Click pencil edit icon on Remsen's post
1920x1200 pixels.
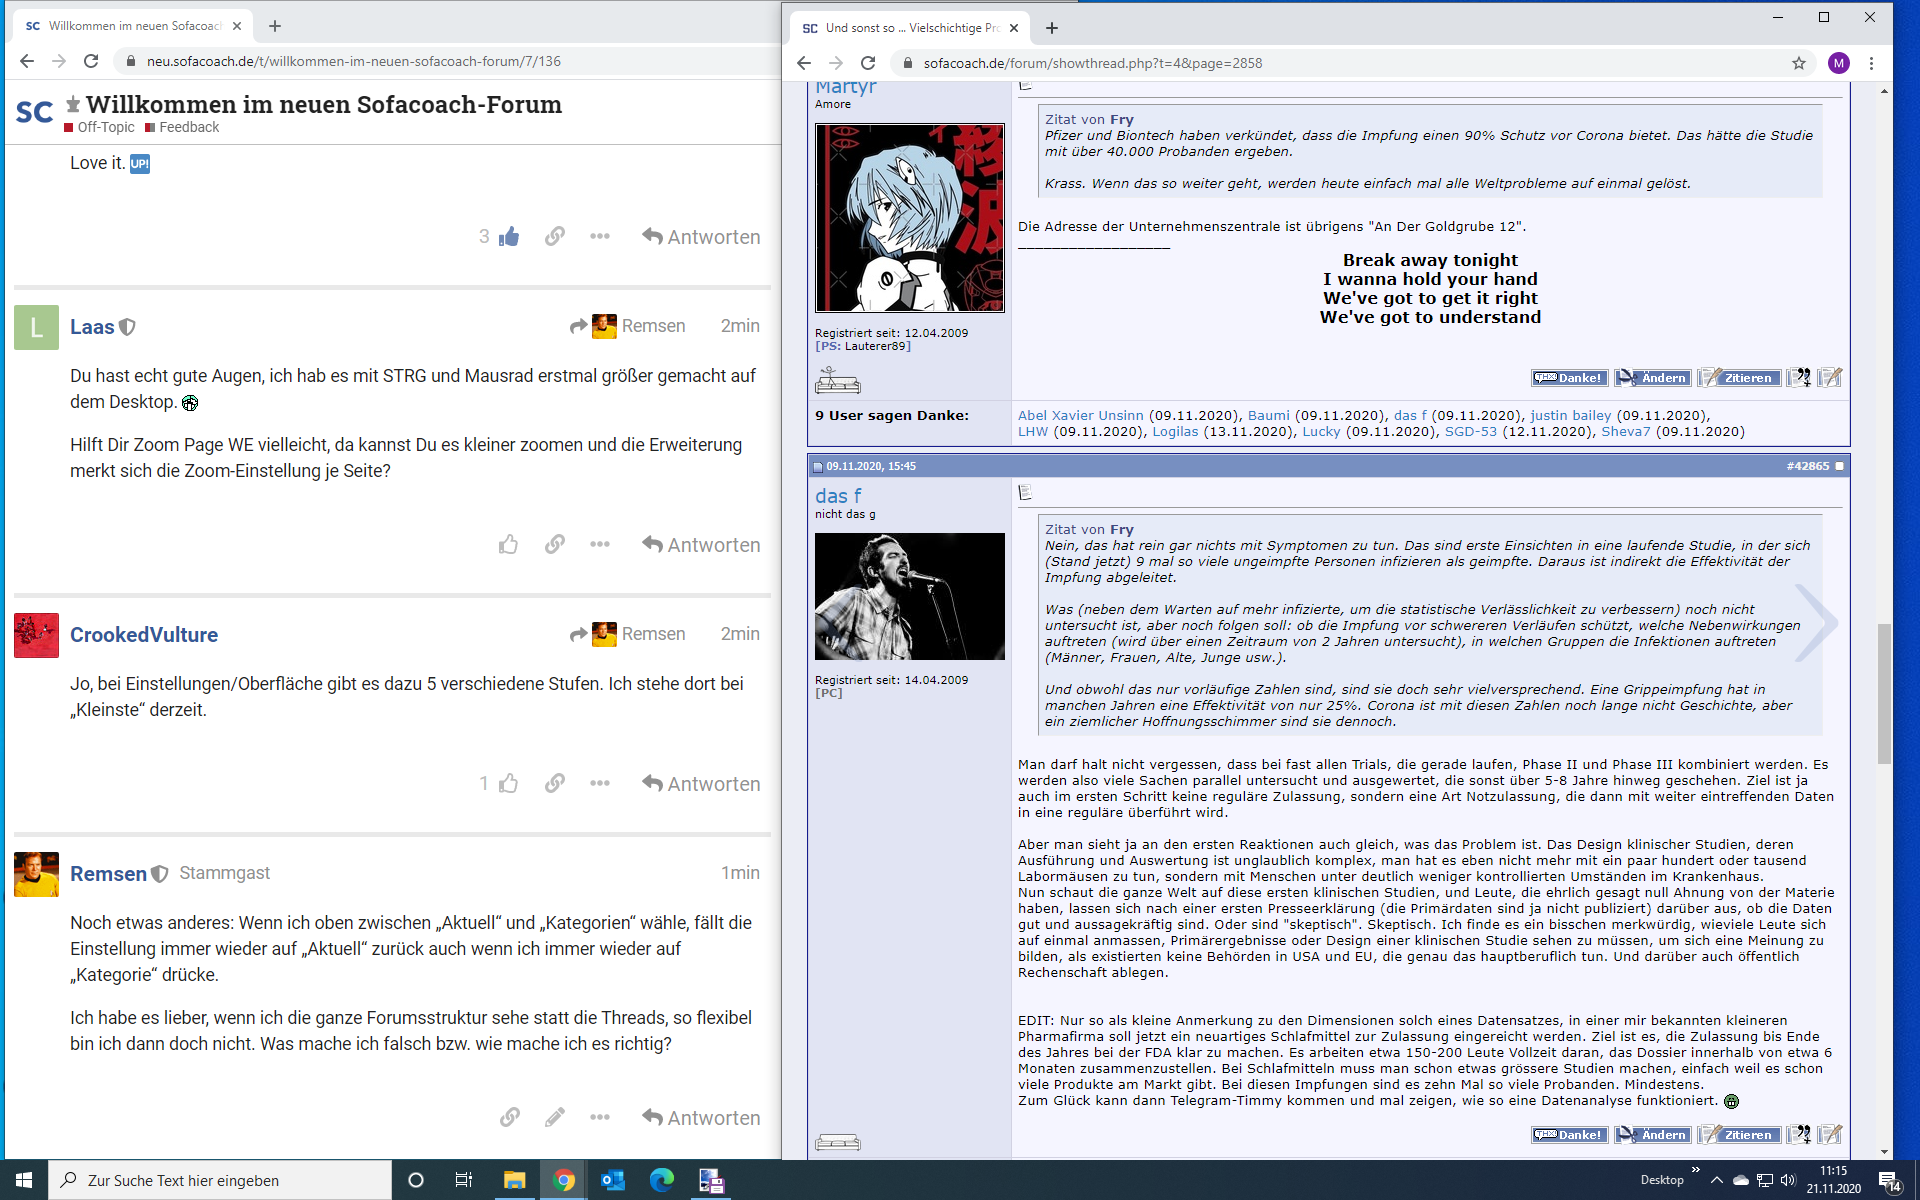point(554,1117)
